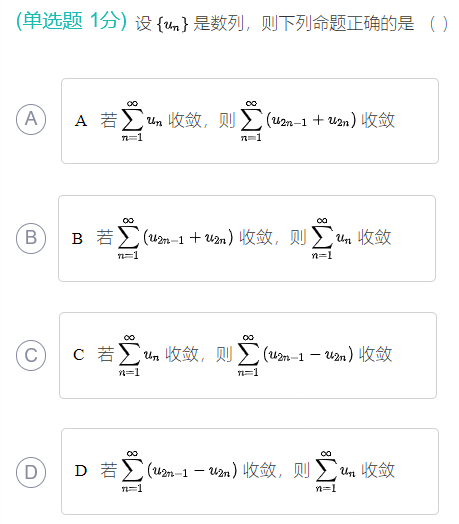Screen dimensions: 459x524
Task: Click the Σu_n sum at the start of option A
Action: 142,121
